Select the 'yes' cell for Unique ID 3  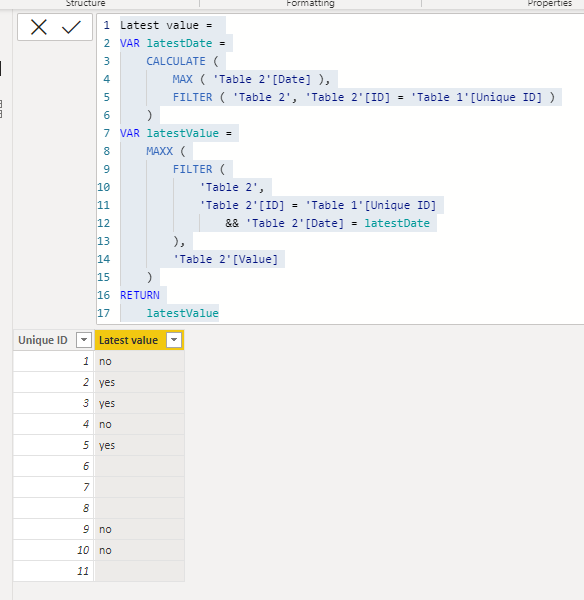139,403
